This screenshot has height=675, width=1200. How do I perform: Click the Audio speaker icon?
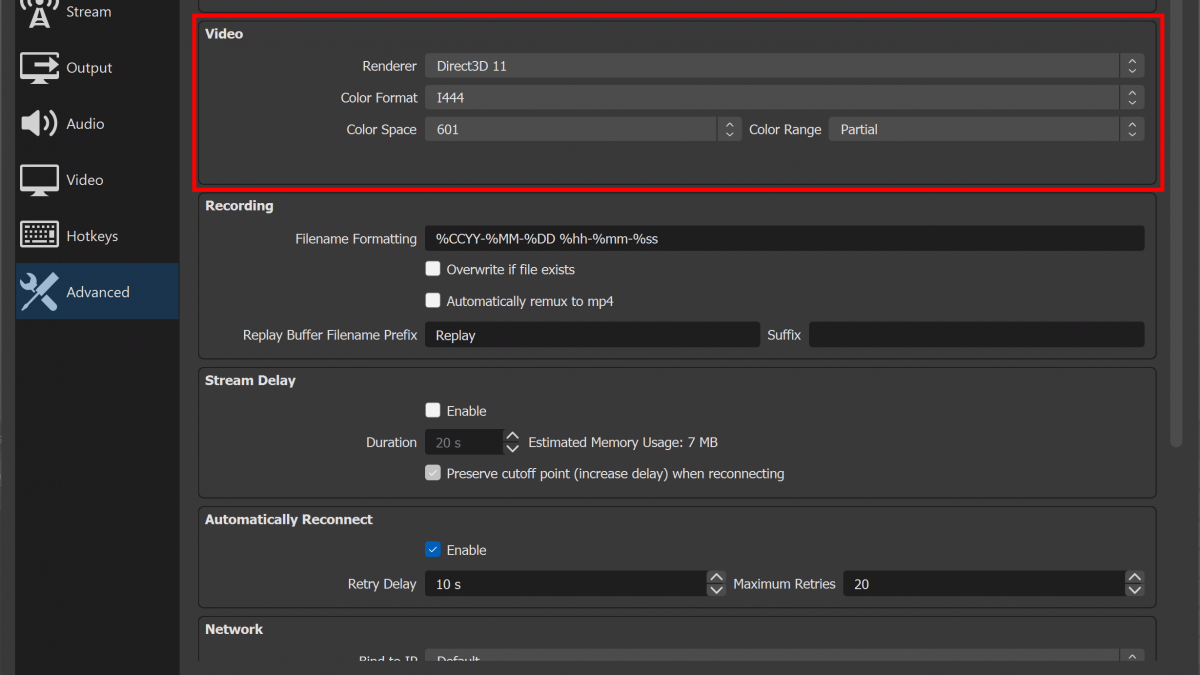tap(39, 124)
